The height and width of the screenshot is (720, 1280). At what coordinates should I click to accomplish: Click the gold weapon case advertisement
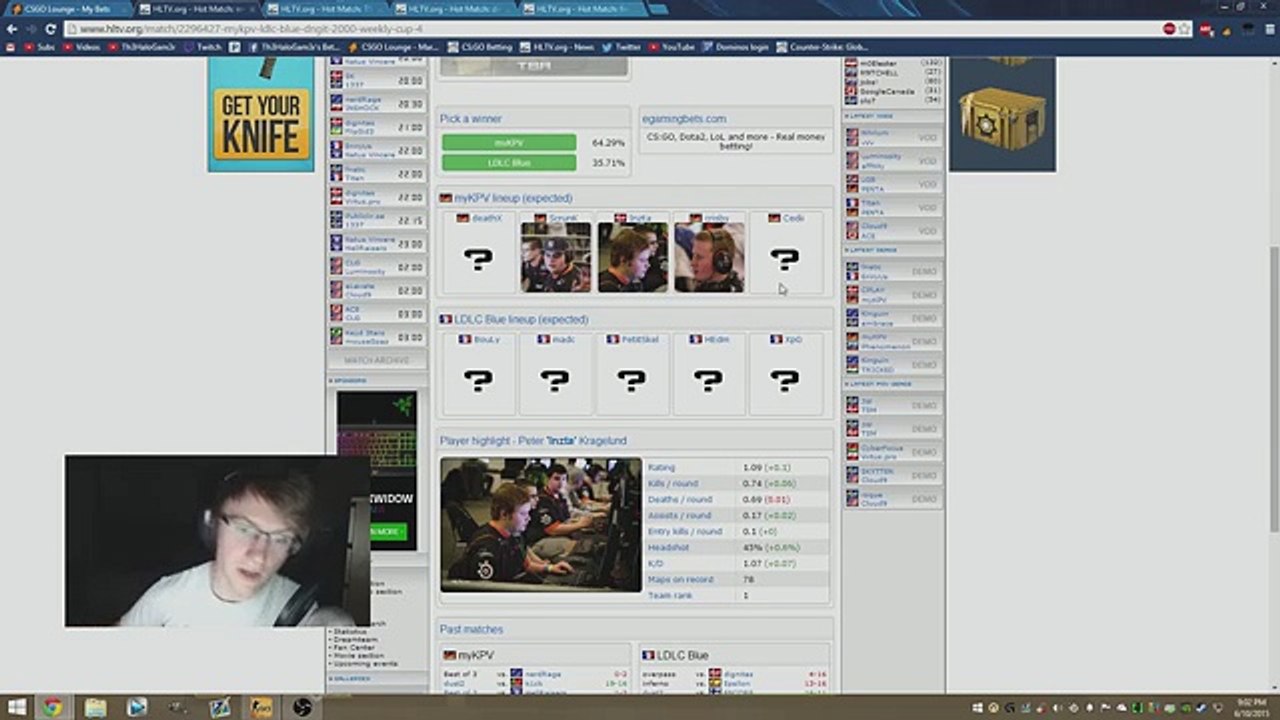[x=1002, y=114]
